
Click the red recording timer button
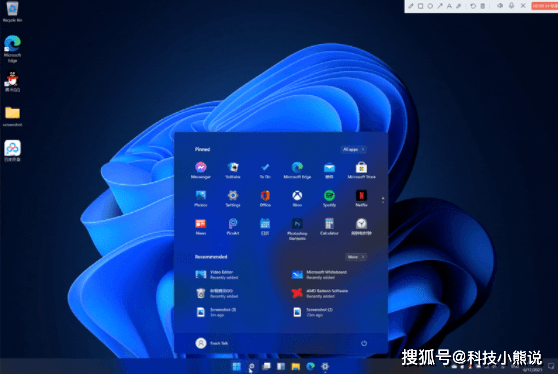pyautogui.click(x=544, y=6)
